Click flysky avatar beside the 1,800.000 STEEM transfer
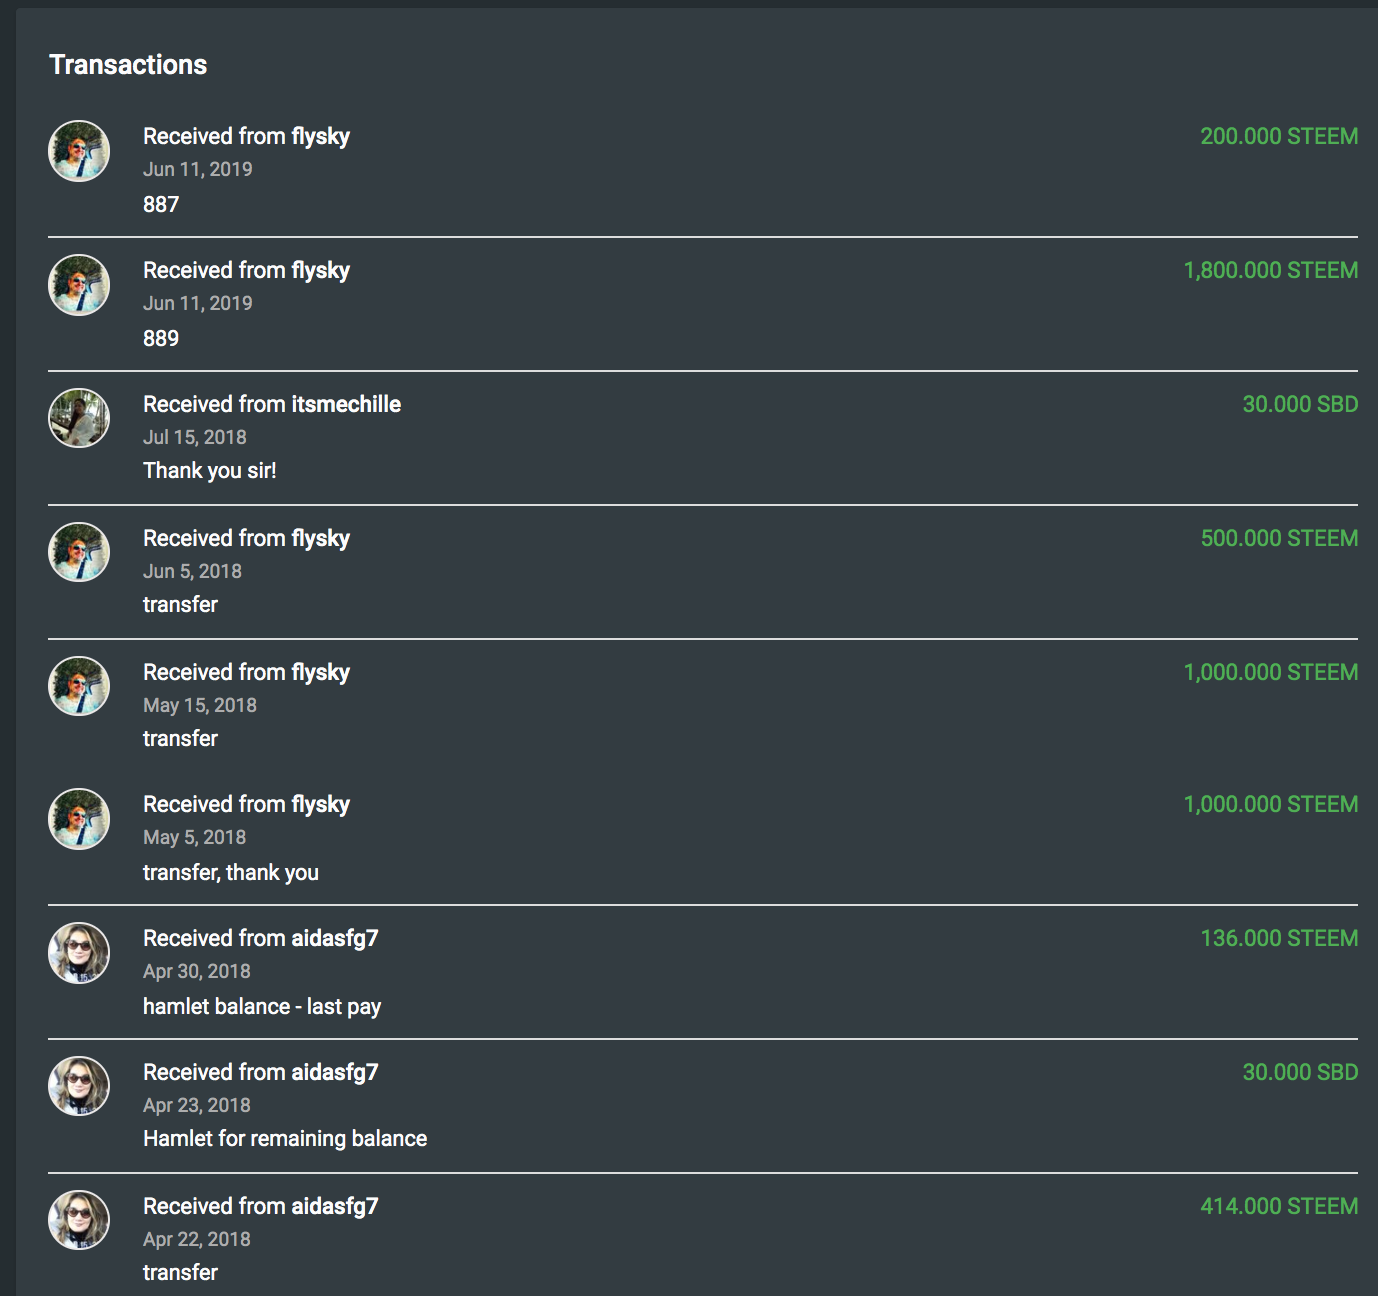1378x1296 pixels. pyautogui.click(x=79, y=285)
